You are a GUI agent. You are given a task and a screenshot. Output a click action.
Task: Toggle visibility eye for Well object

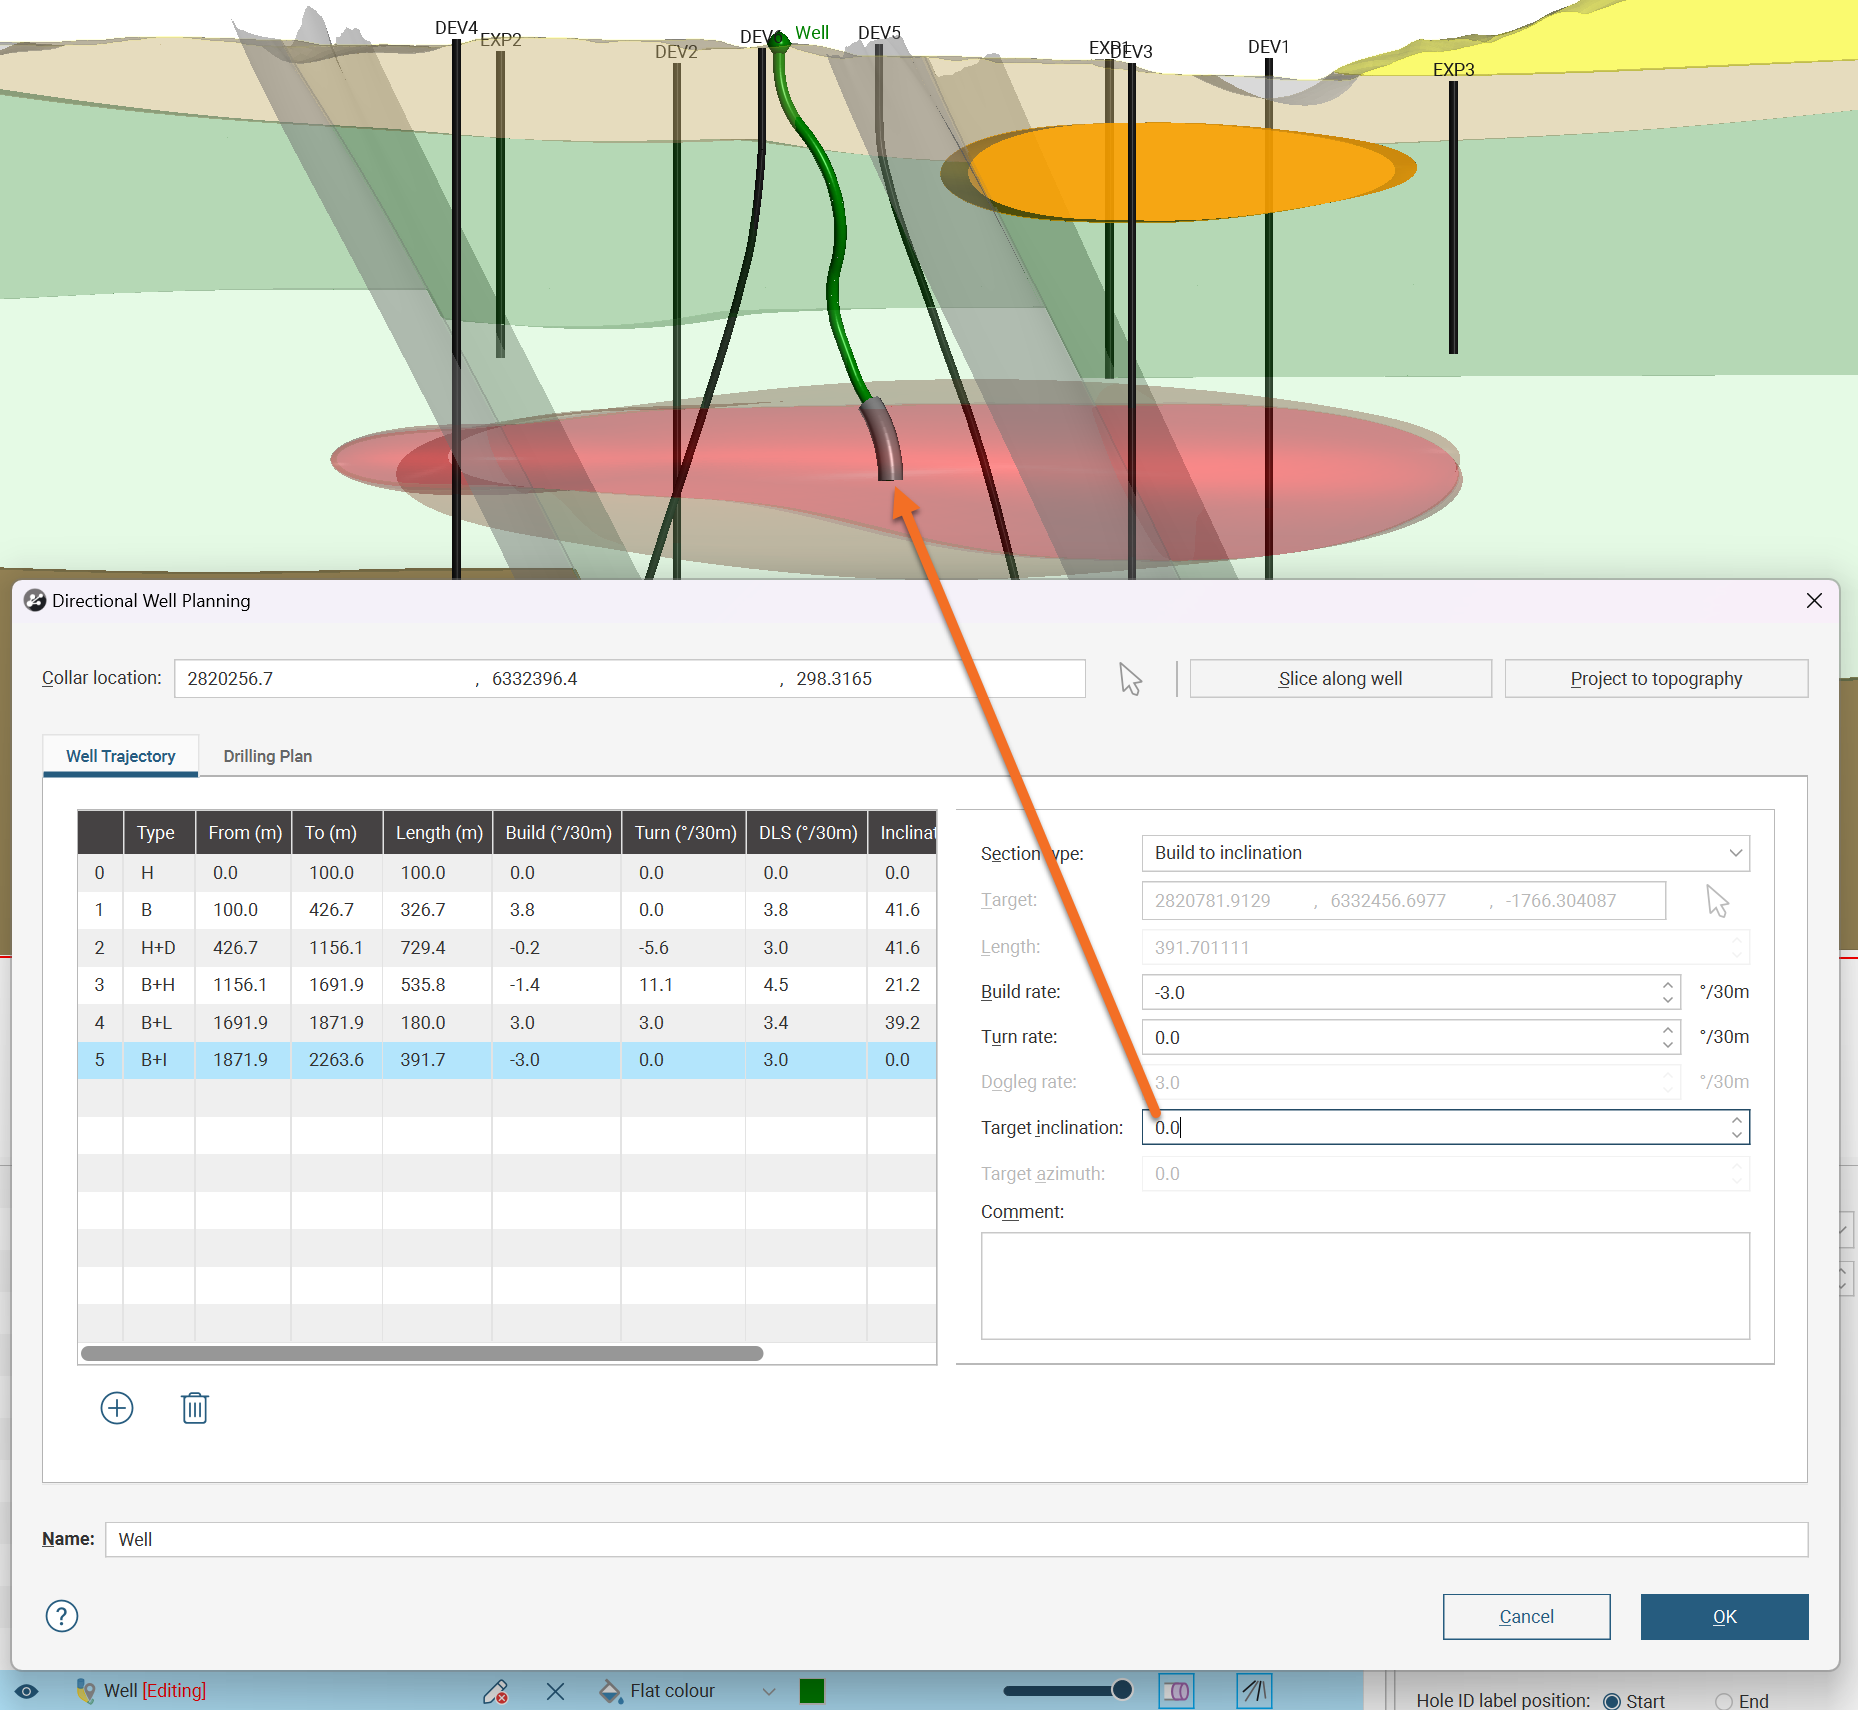point(27,1691)
